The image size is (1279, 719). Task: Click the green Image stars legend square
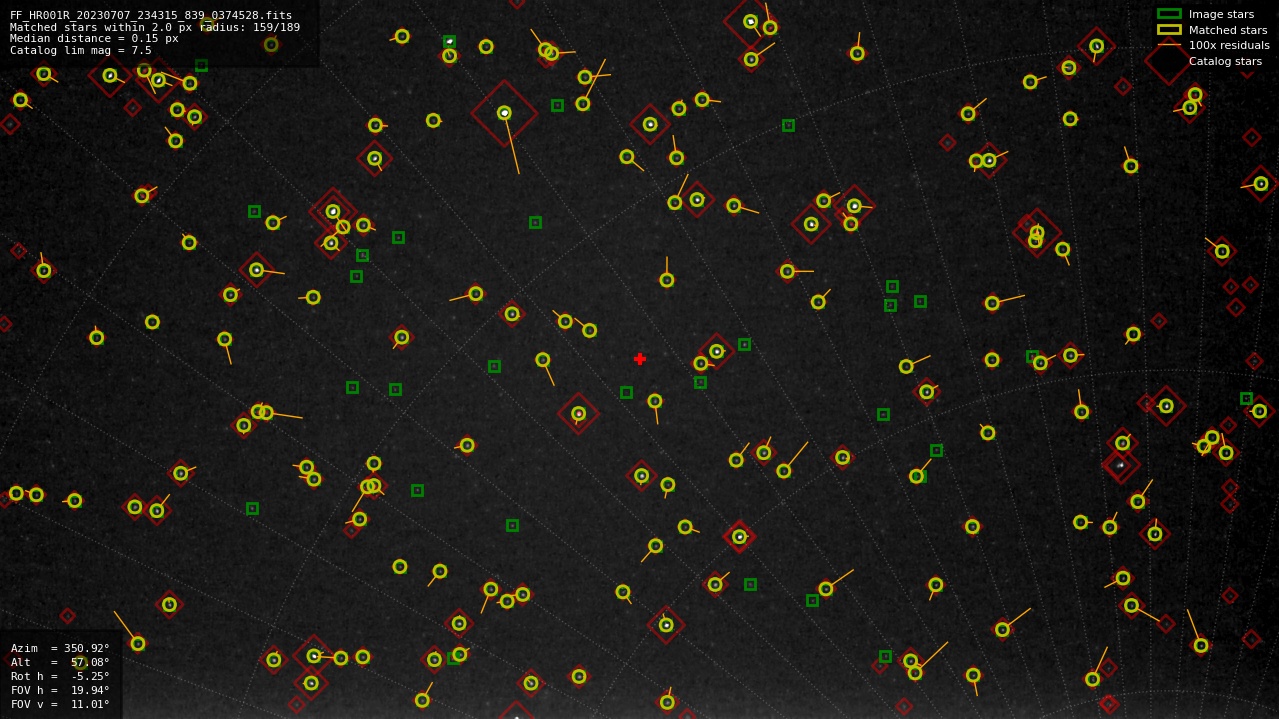[1169, 14]
